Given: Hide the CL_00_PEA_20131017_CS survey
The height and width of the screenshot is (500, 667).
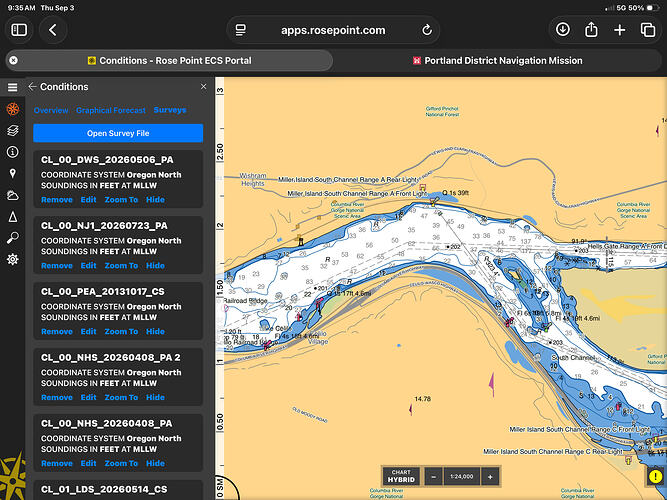Looking at the screenshot, I should 155,331.
